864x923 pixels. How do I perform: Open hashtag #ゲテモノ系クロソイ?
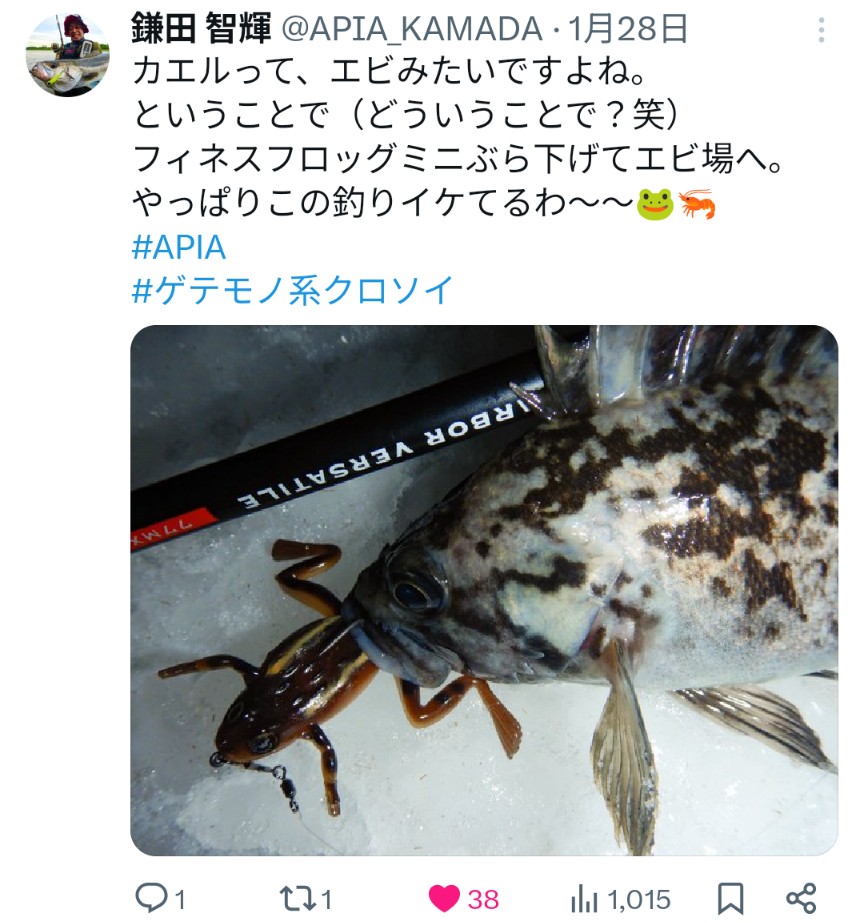click(x=293, y=290)
